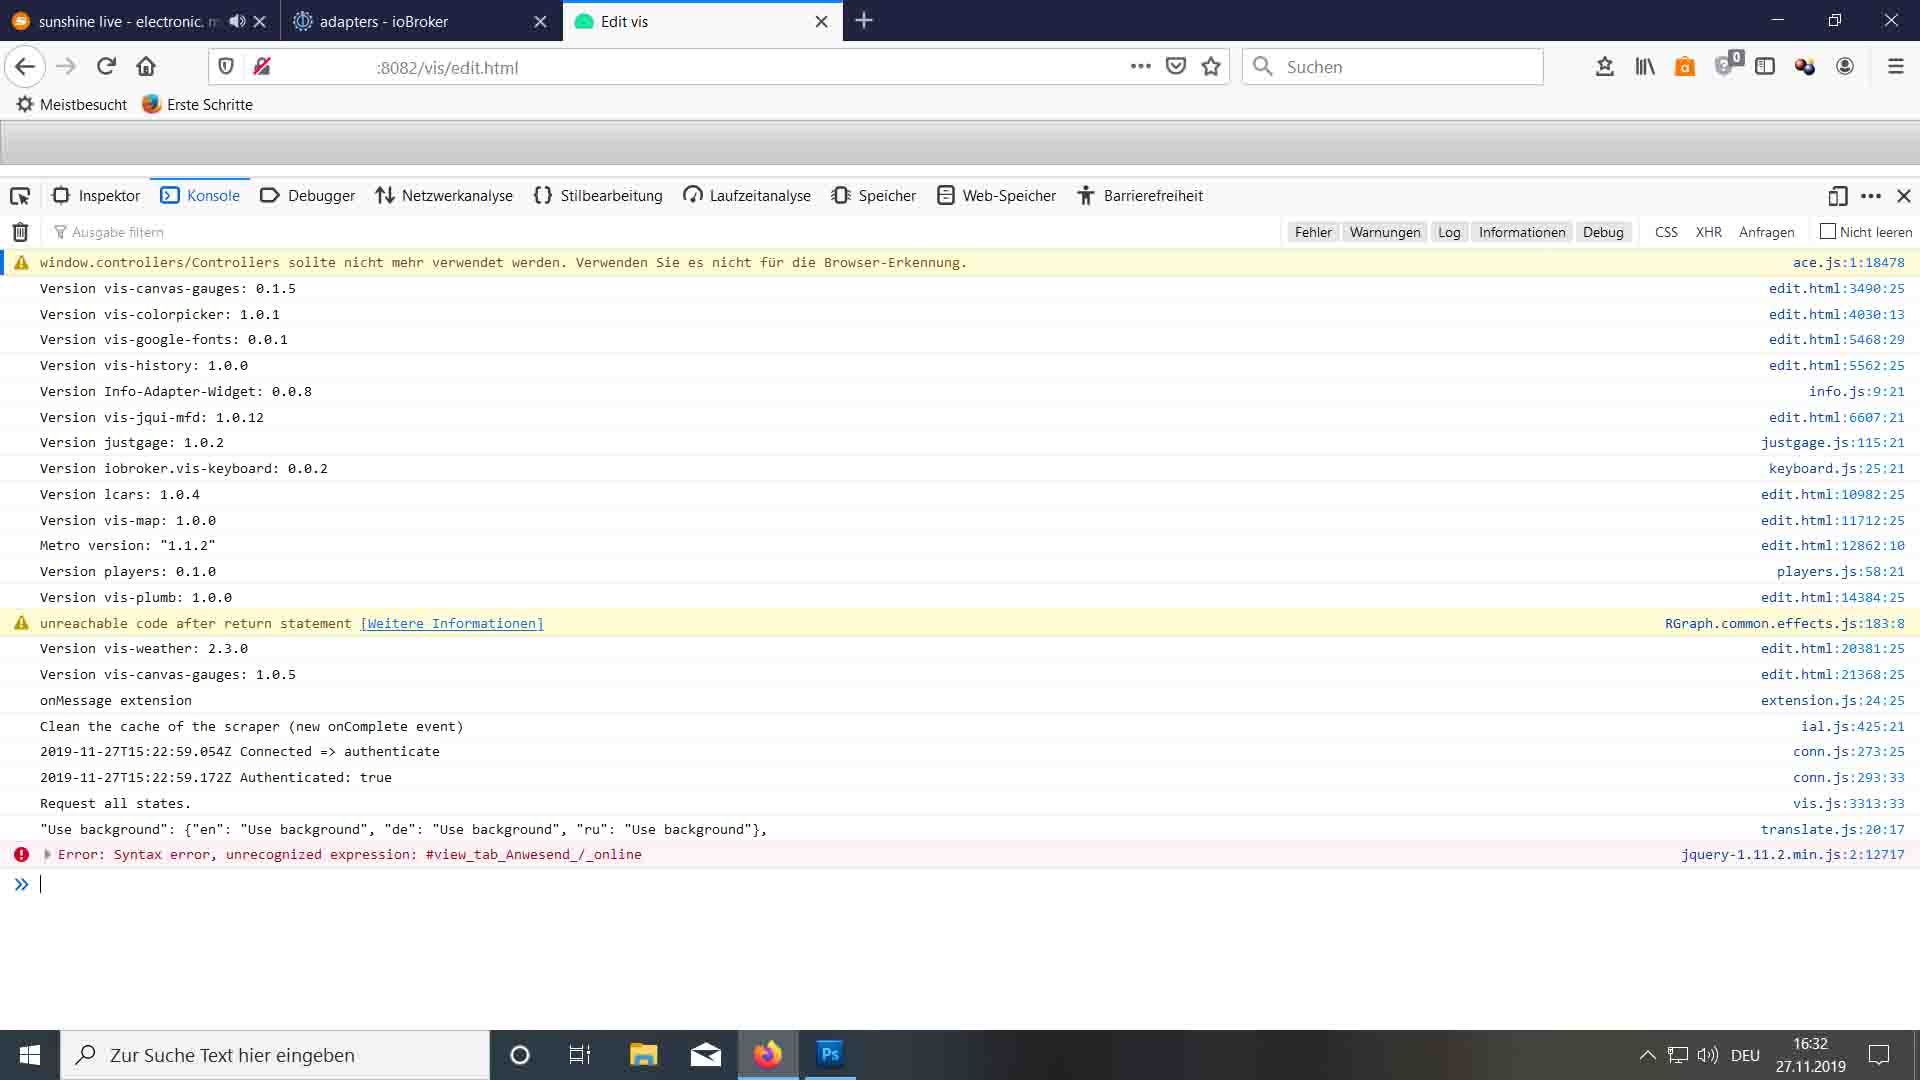Screen dimensions: 1920x1080
Task: Click the Firefox reload page button
Action: (x=106, y=67)
